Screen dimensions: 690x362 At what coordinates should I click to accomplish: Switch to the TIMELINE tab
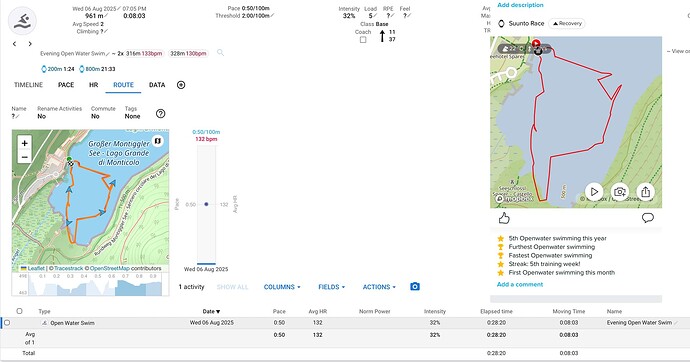[28, 85]
